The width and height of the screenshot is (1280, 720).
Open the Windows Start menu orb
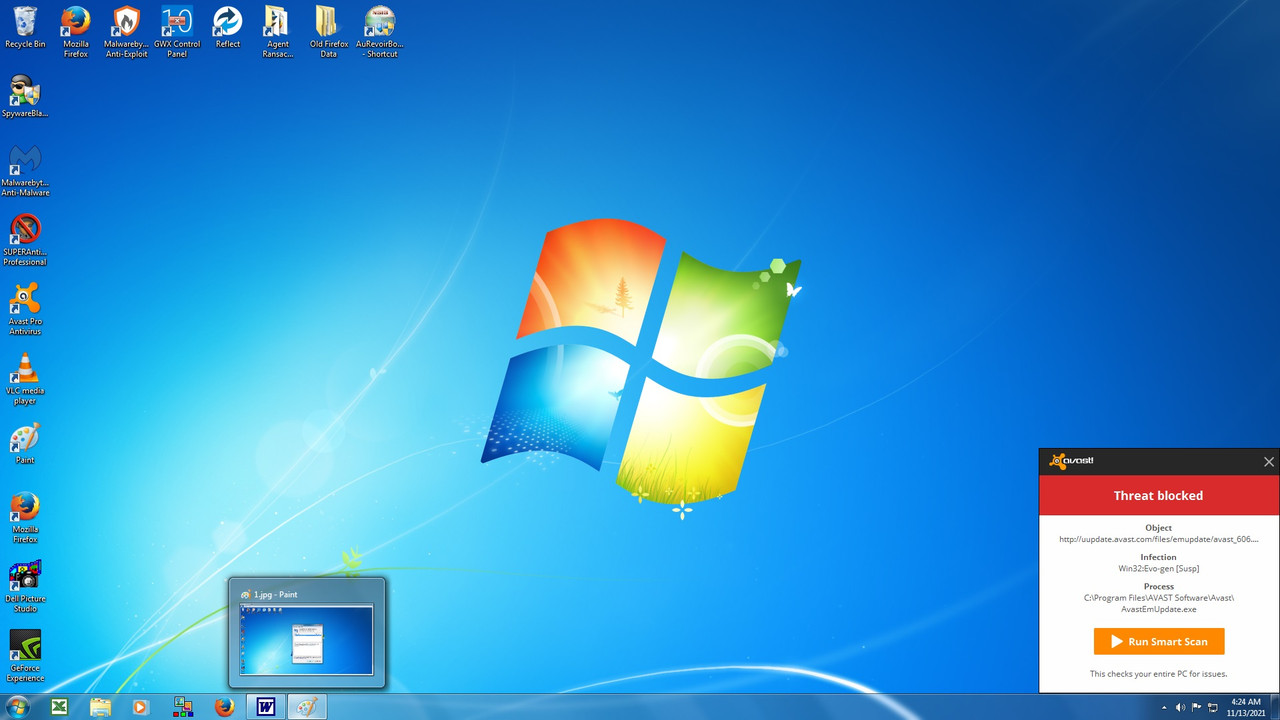click(18, 707)
